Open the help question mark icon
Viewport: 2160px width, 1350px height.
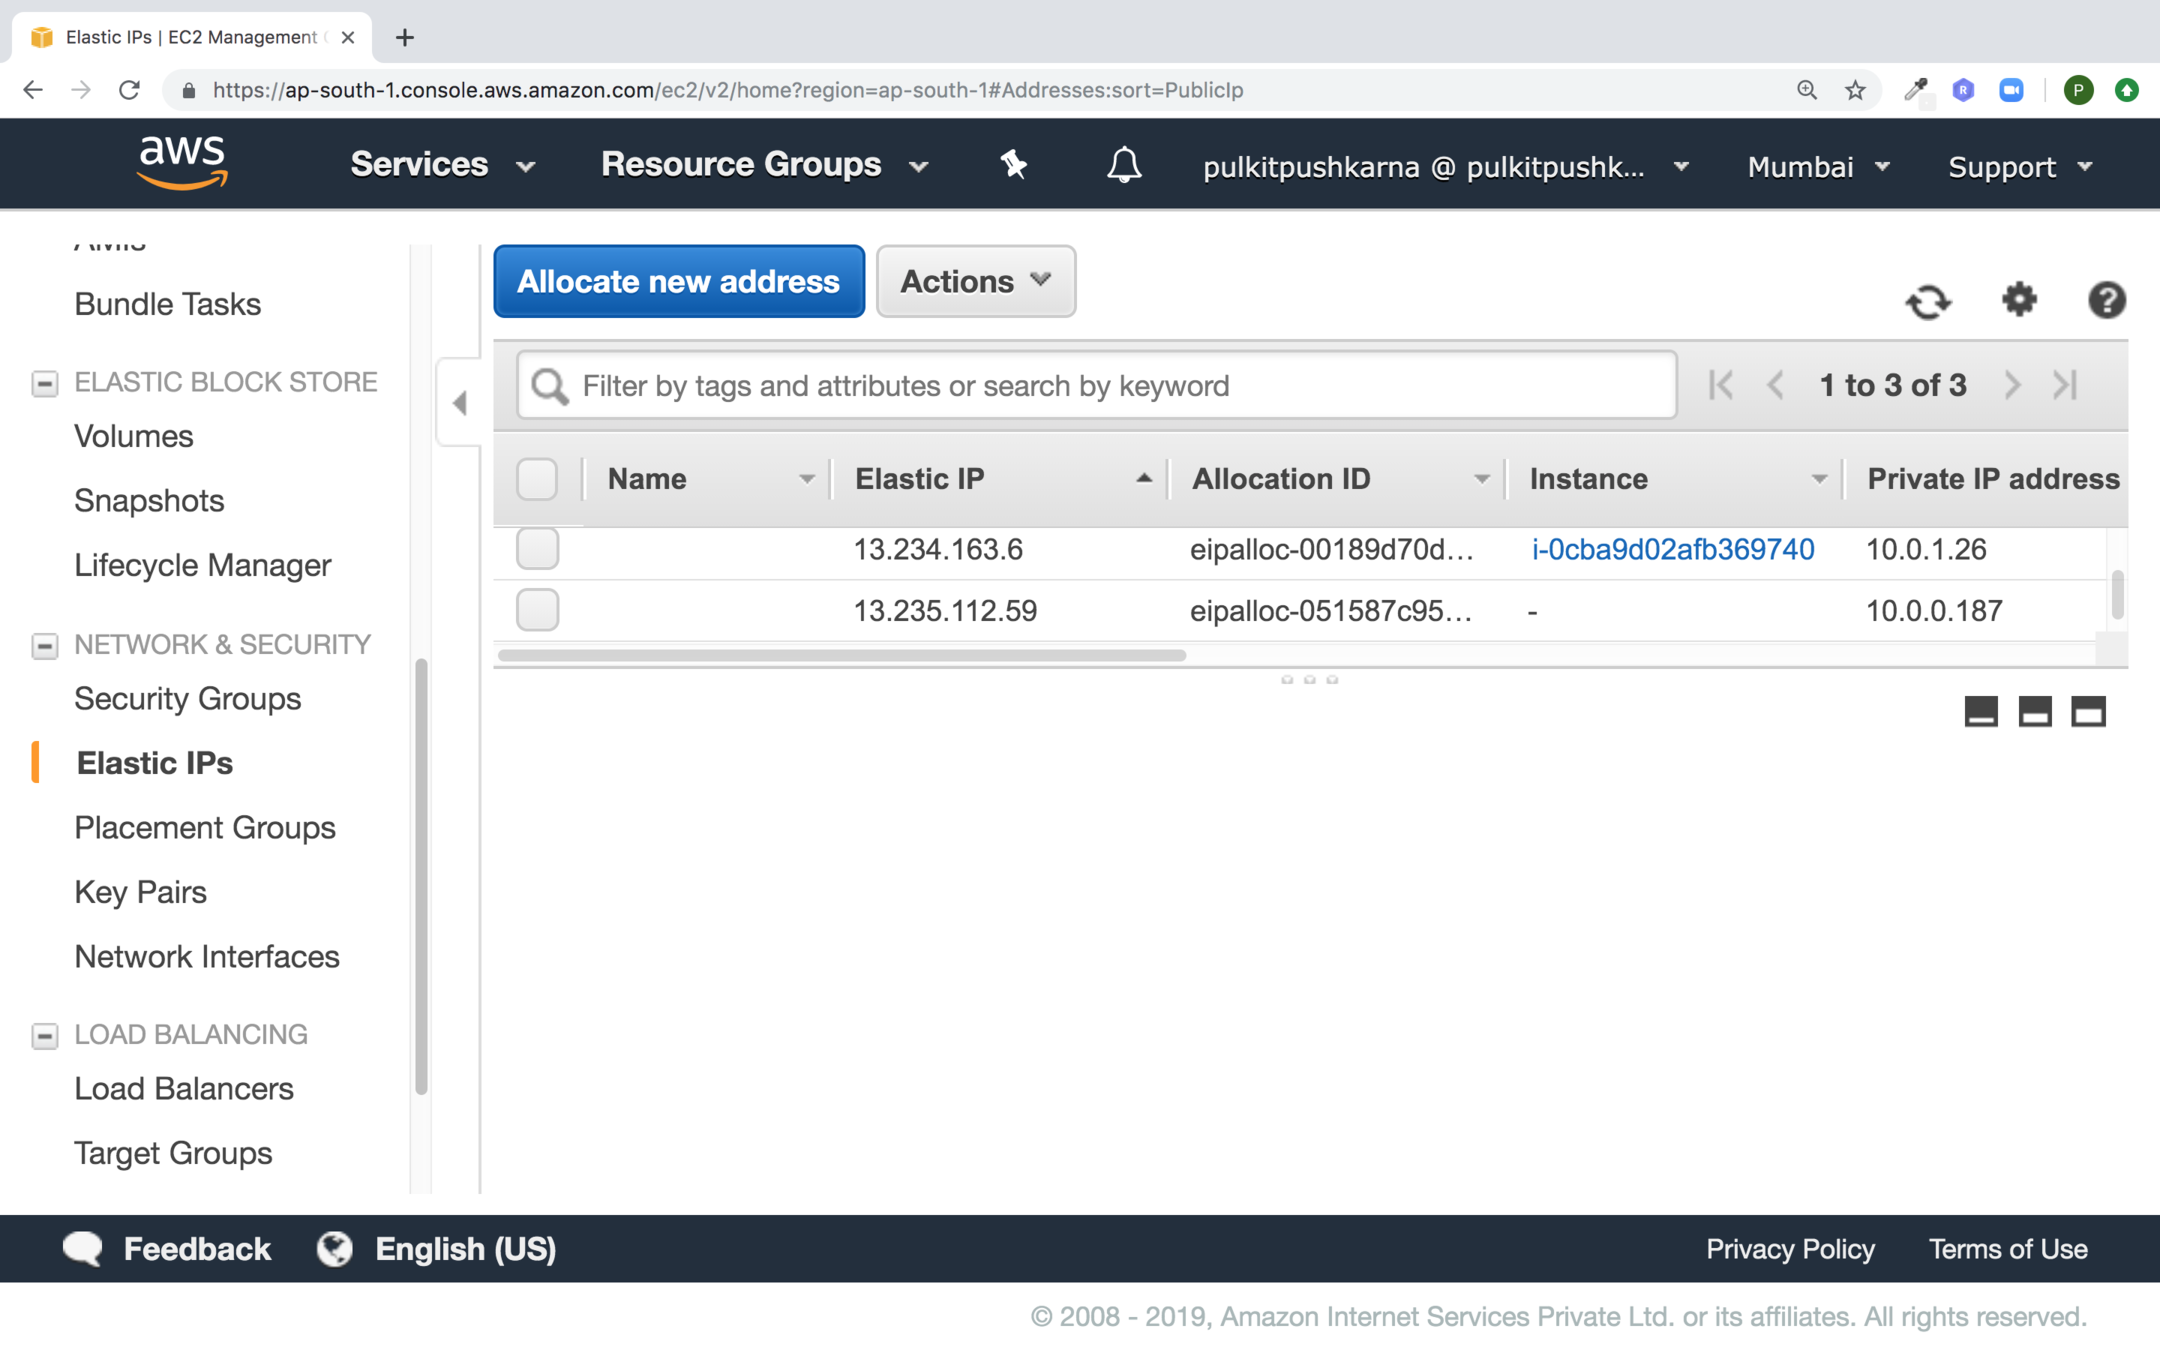pos(2106,300)
